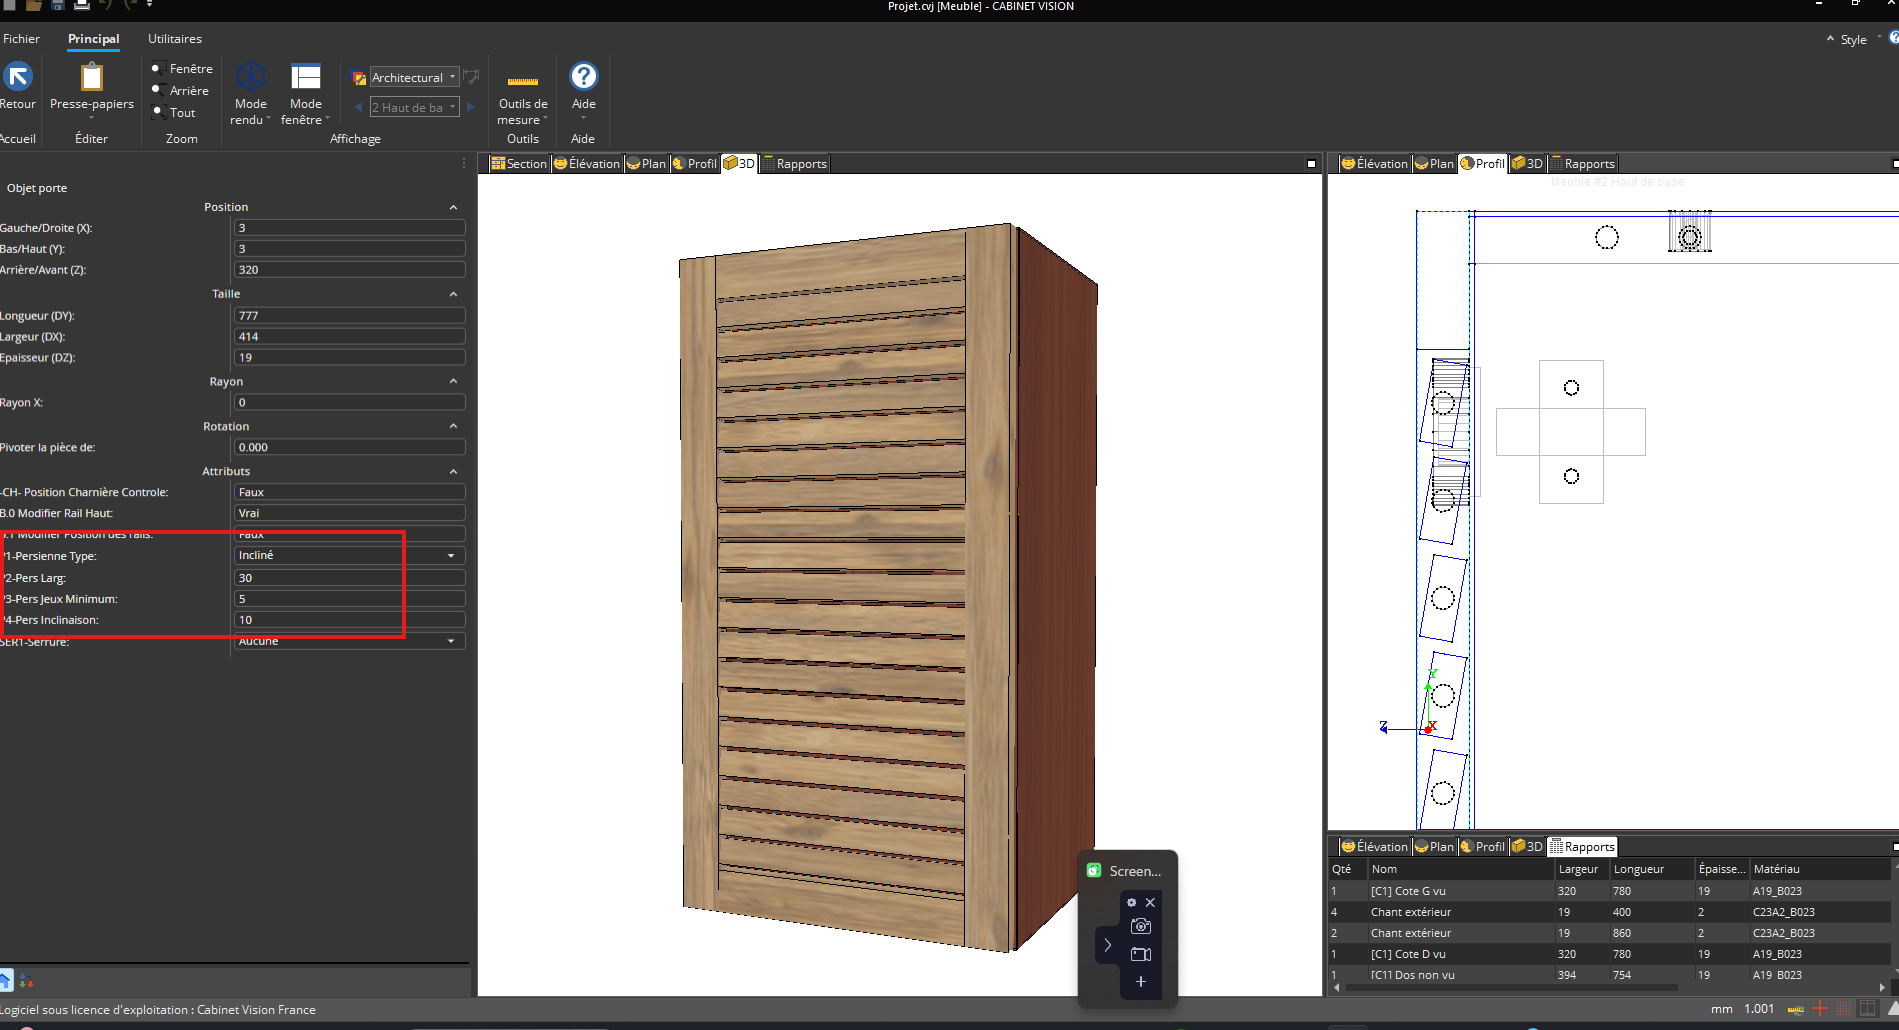Click the Mode fenêtre icon

click(305, 78)
